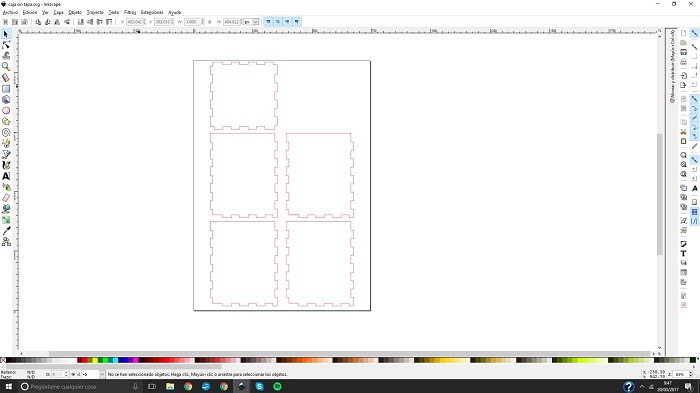Image resolution: width=700 pixels, height=393 pixels.
Task: Click the canvas vertical scrollbar
Action: [660, 194]
